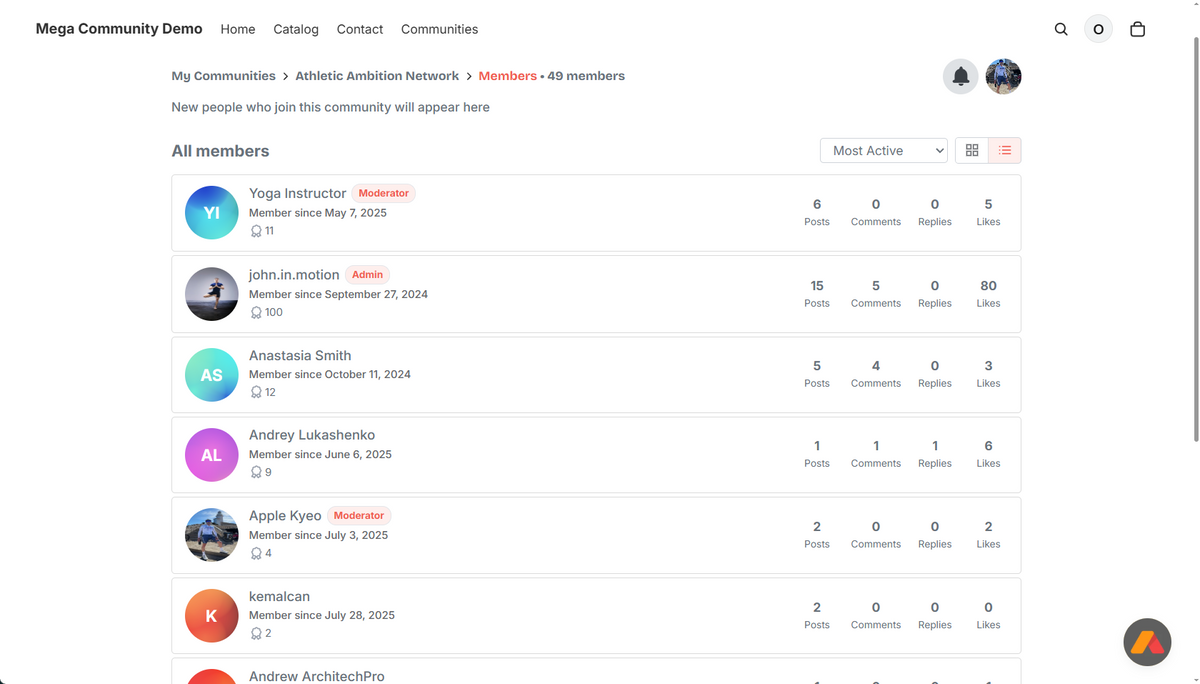The width and height of the screenshot is (1200, 684).
Task: Open Andrey Lukashenko member name
Action: pyautogui.click(x=312, y=435)
